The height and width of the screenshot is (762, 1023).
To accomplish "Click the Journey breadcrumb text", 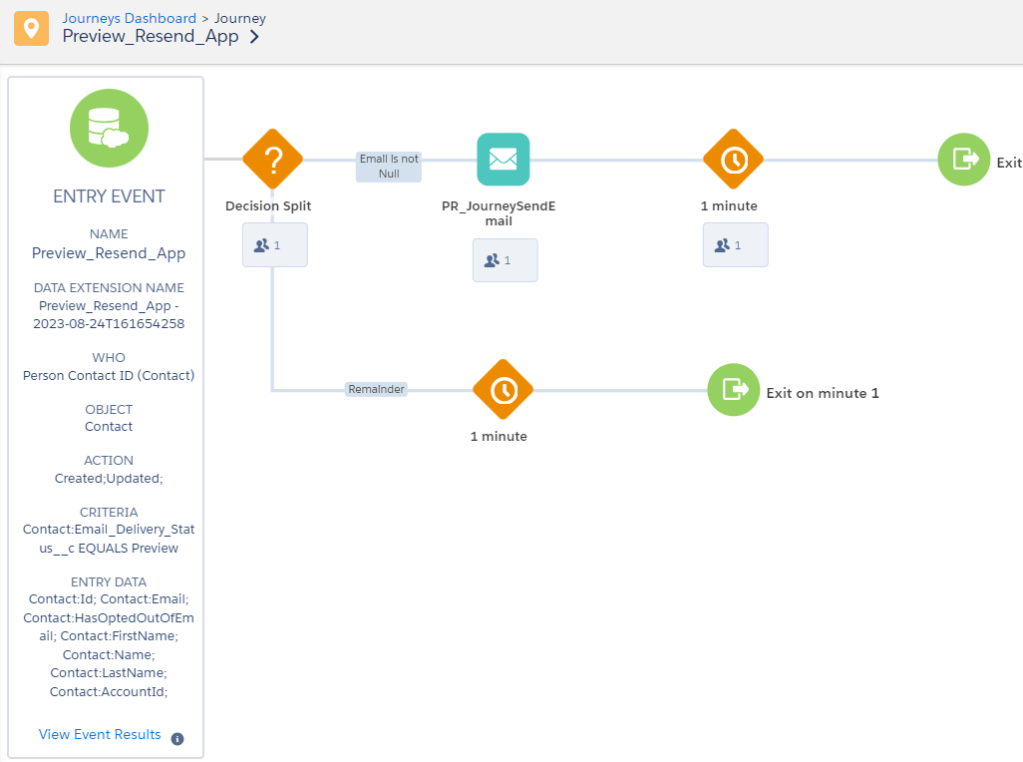I will point(240,18).
